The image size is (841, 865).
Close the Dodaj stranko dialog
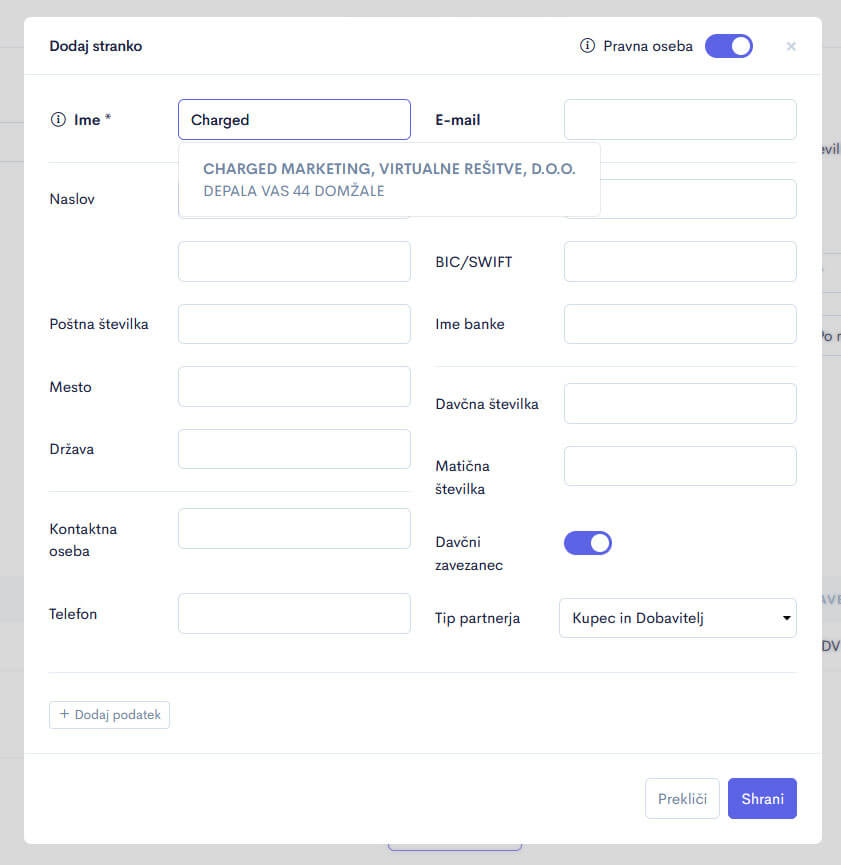click(x=791, y=46)
